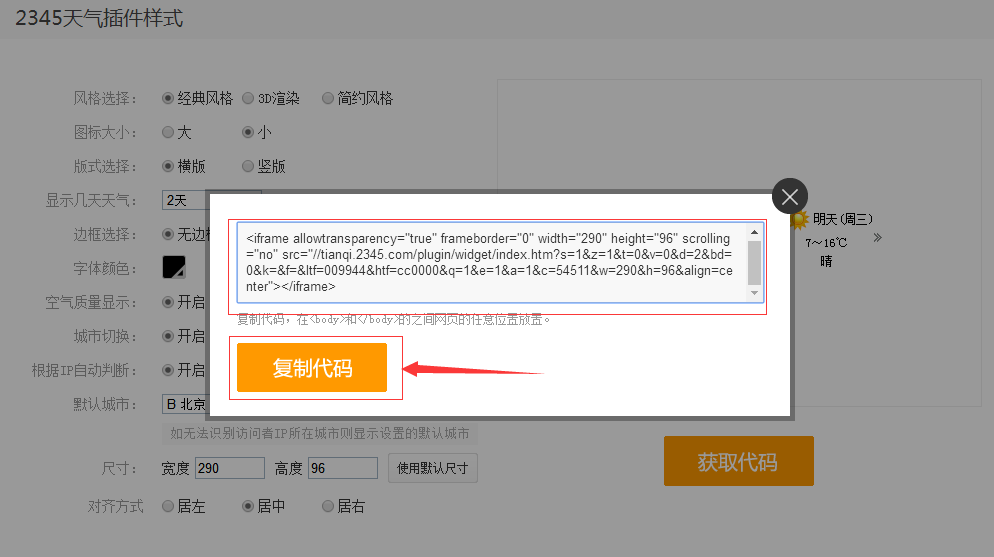Select the 3D渲染 style radio
The height and width of the screenshot is (557, 994).
click(248, 98)
